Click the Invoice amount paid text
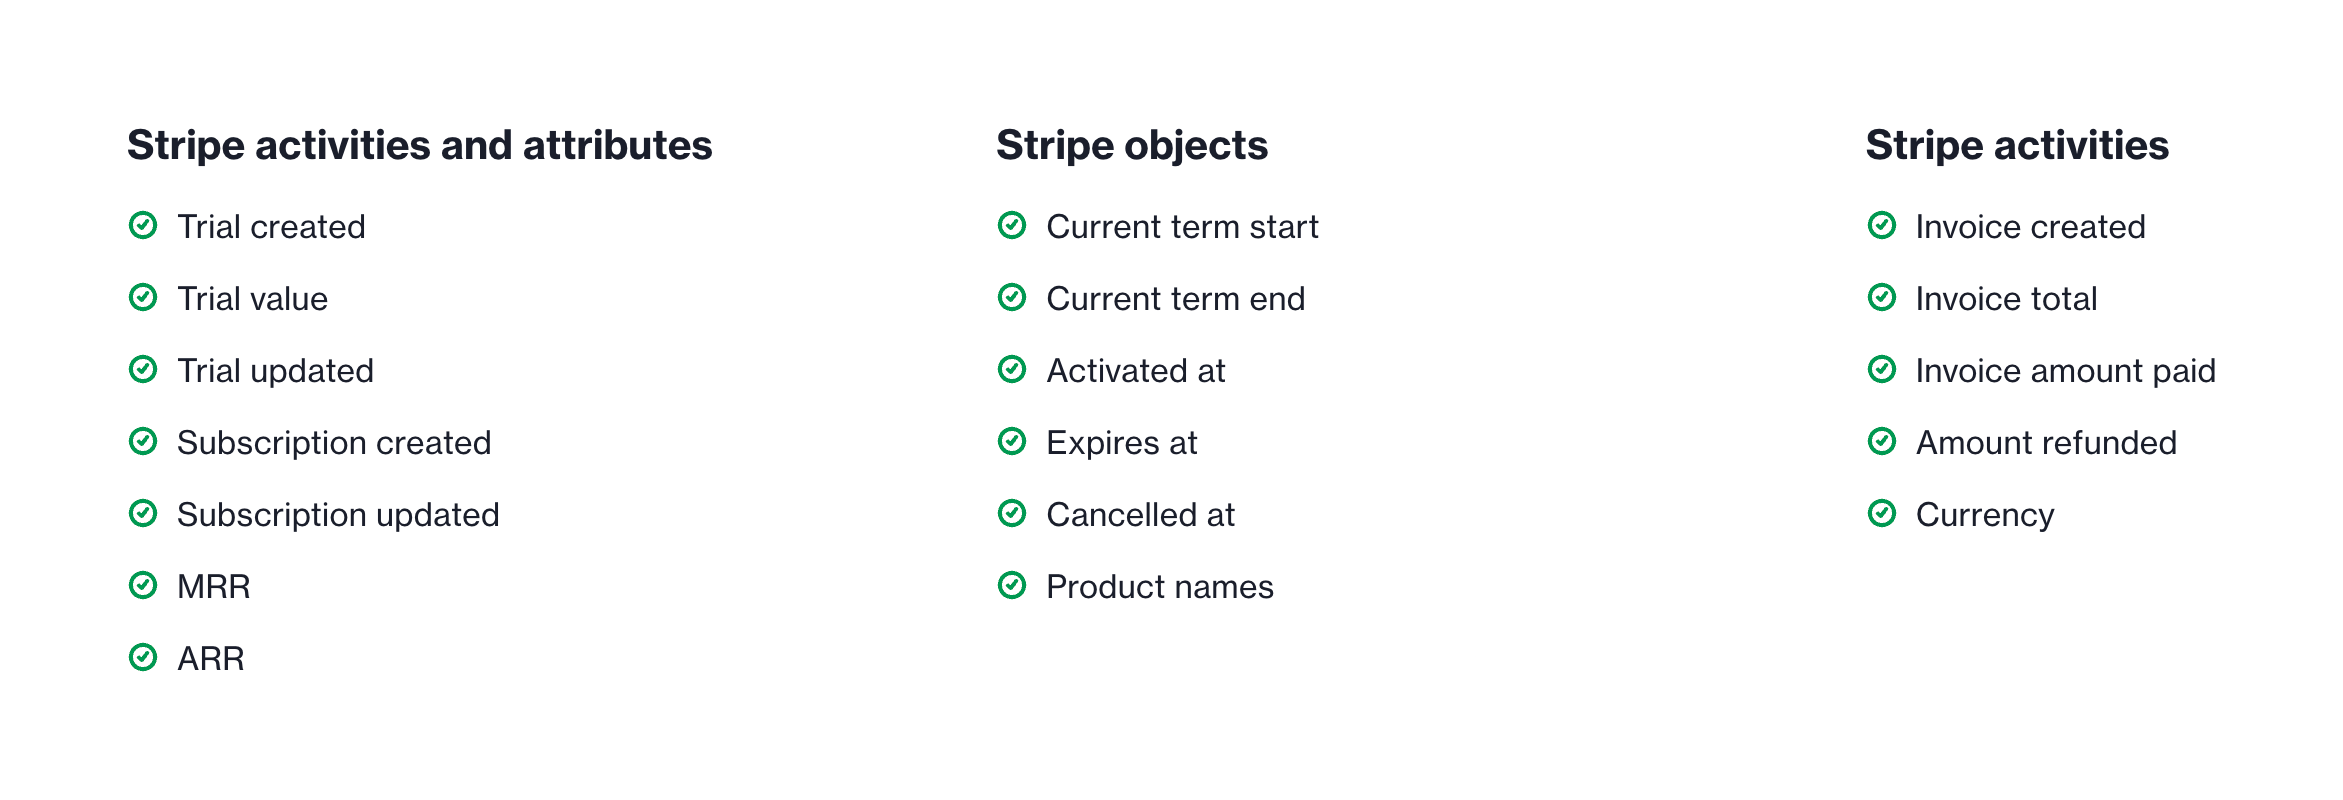This screenshot has height=800, width=2343. point(2066,371)
